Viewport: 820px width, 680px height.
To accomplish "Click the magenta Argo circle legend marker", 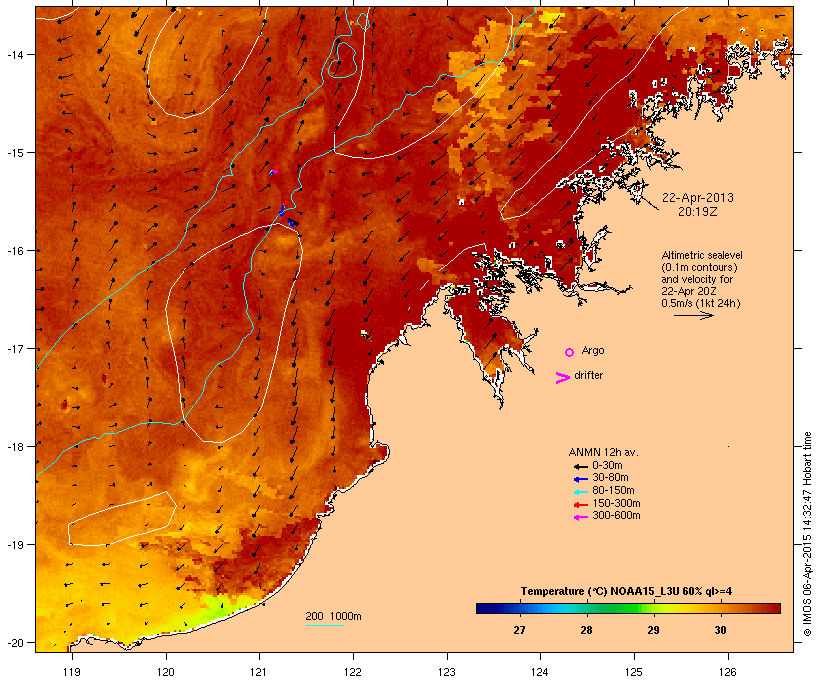I will [570, 352].
